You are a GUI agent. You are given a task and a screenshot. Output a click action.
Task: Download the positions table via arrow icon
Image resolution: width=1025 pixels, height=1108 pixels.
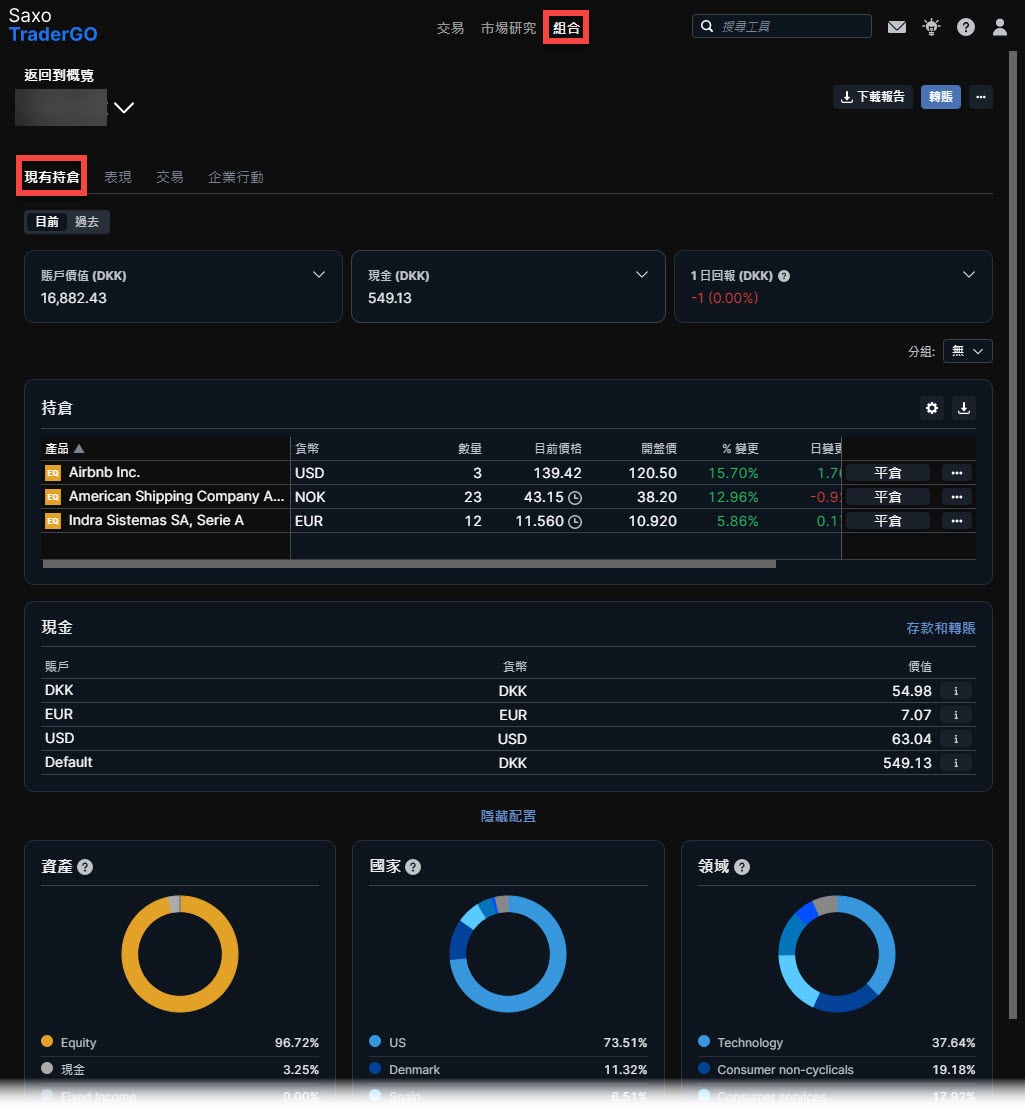[x=964, y=408]
